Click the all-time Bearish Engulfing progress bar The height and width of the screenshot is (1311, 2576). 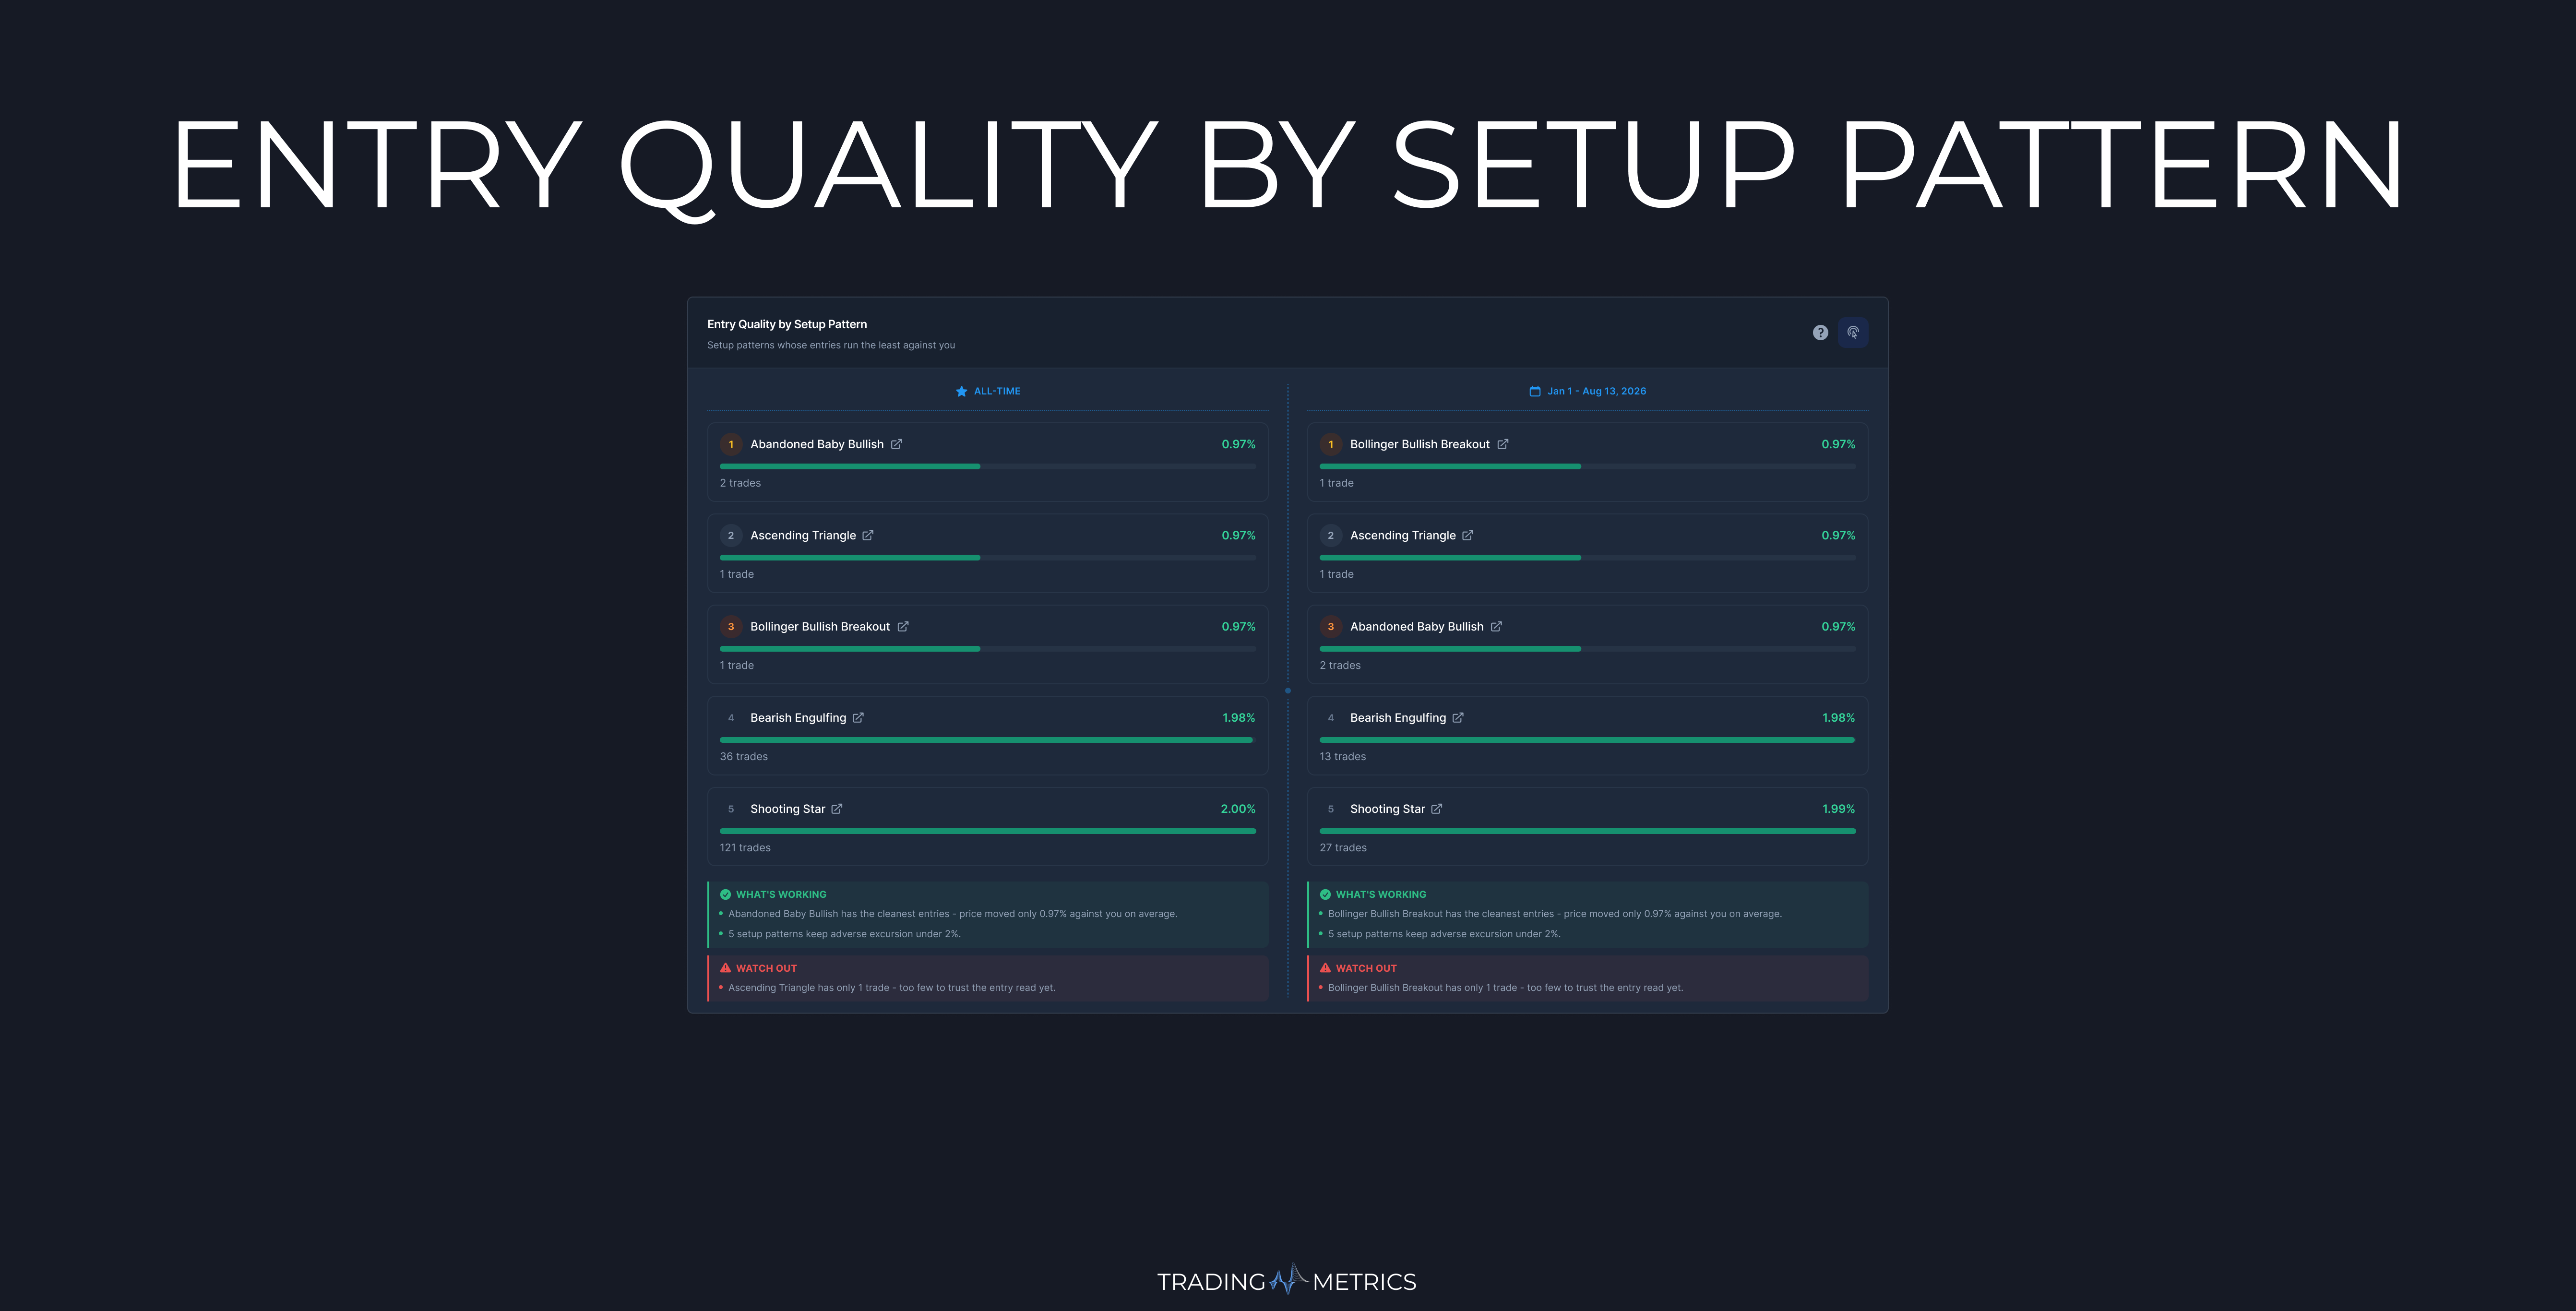click(988, 740)
